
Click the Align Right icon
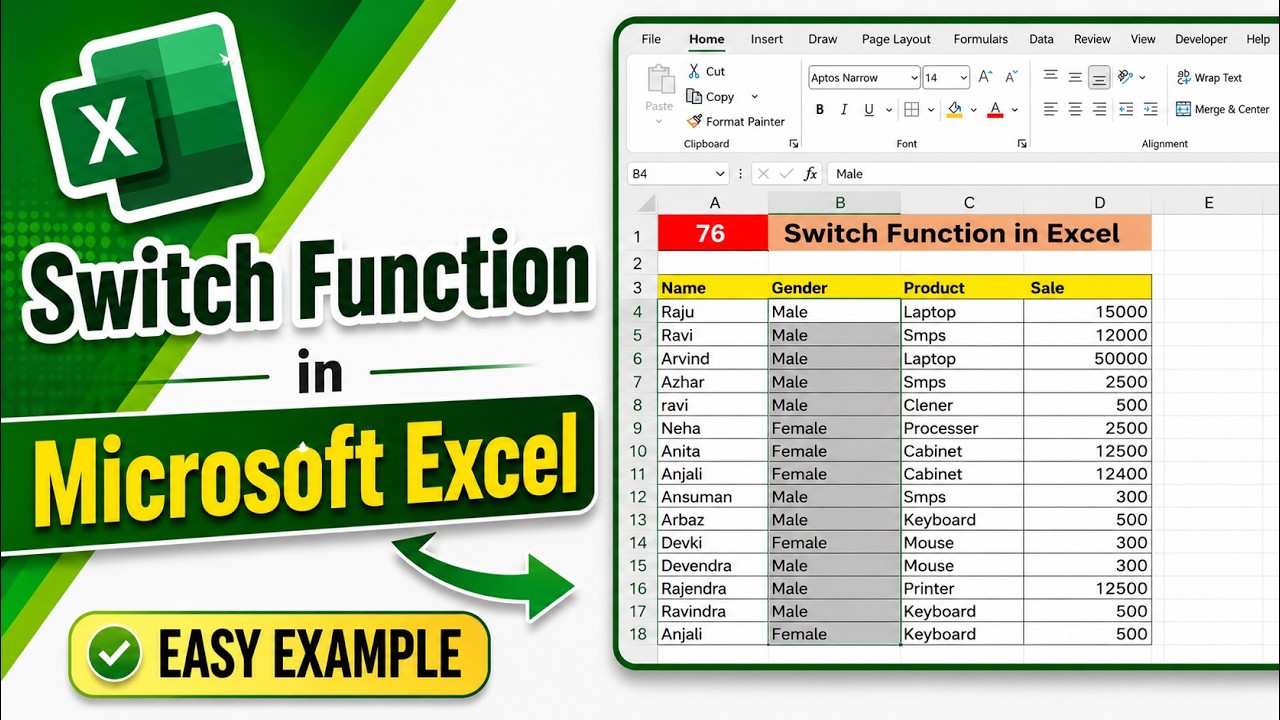[x=1100, y=109]
